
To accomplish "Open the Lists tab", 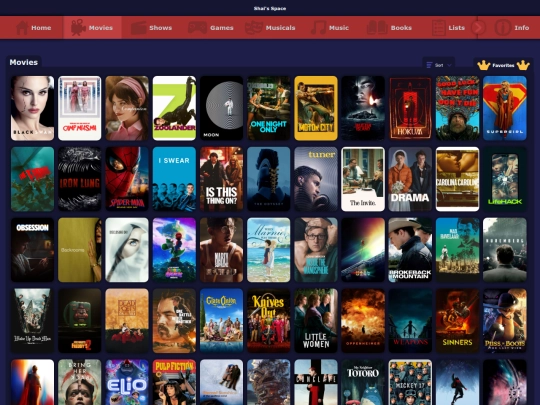I will (448, 28).
